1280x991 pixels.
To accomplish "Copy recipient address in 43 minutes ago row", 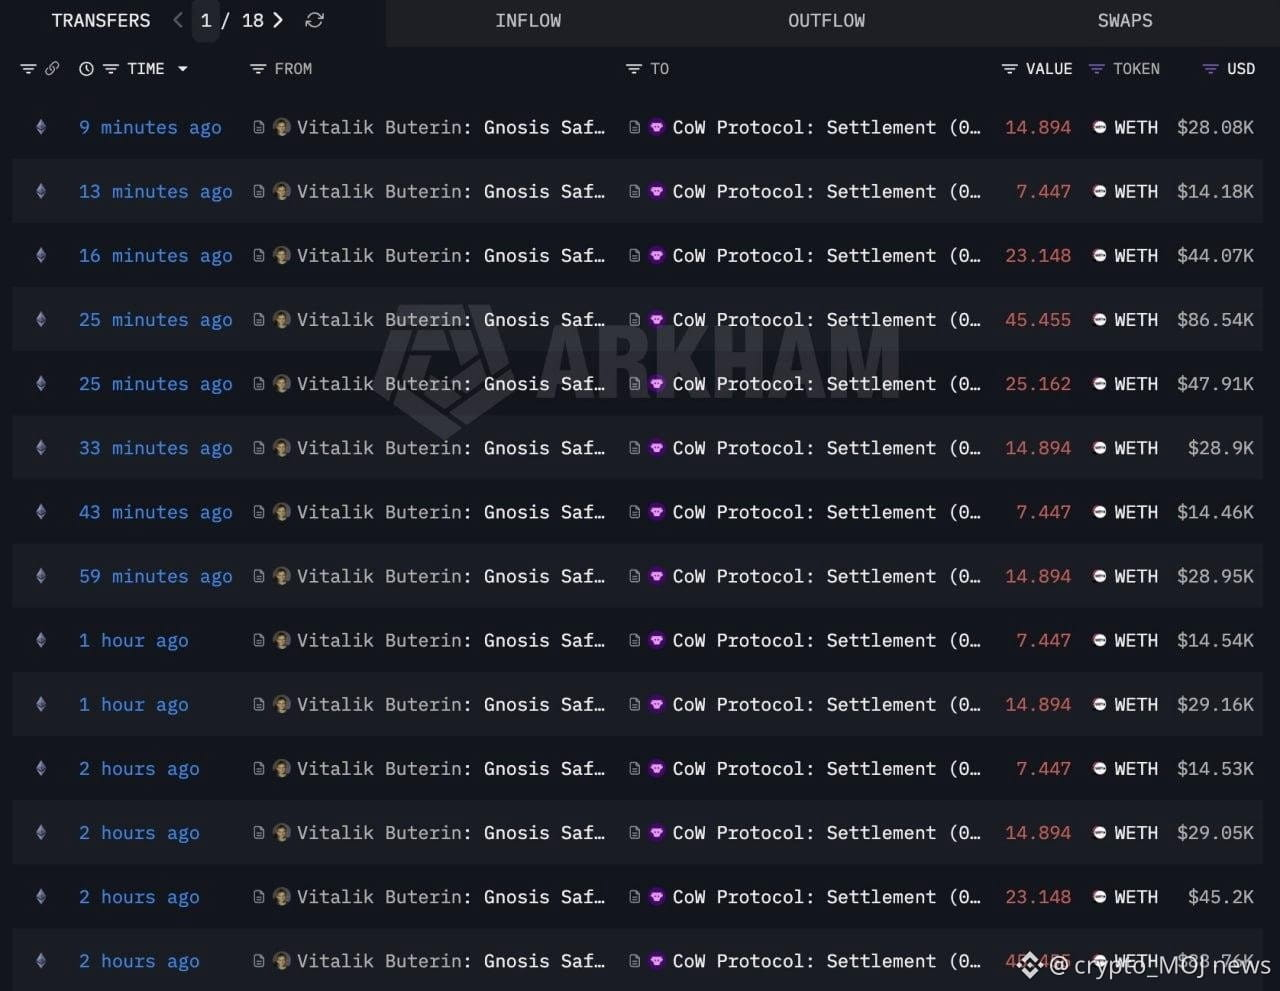I will [x=635, y=512].
